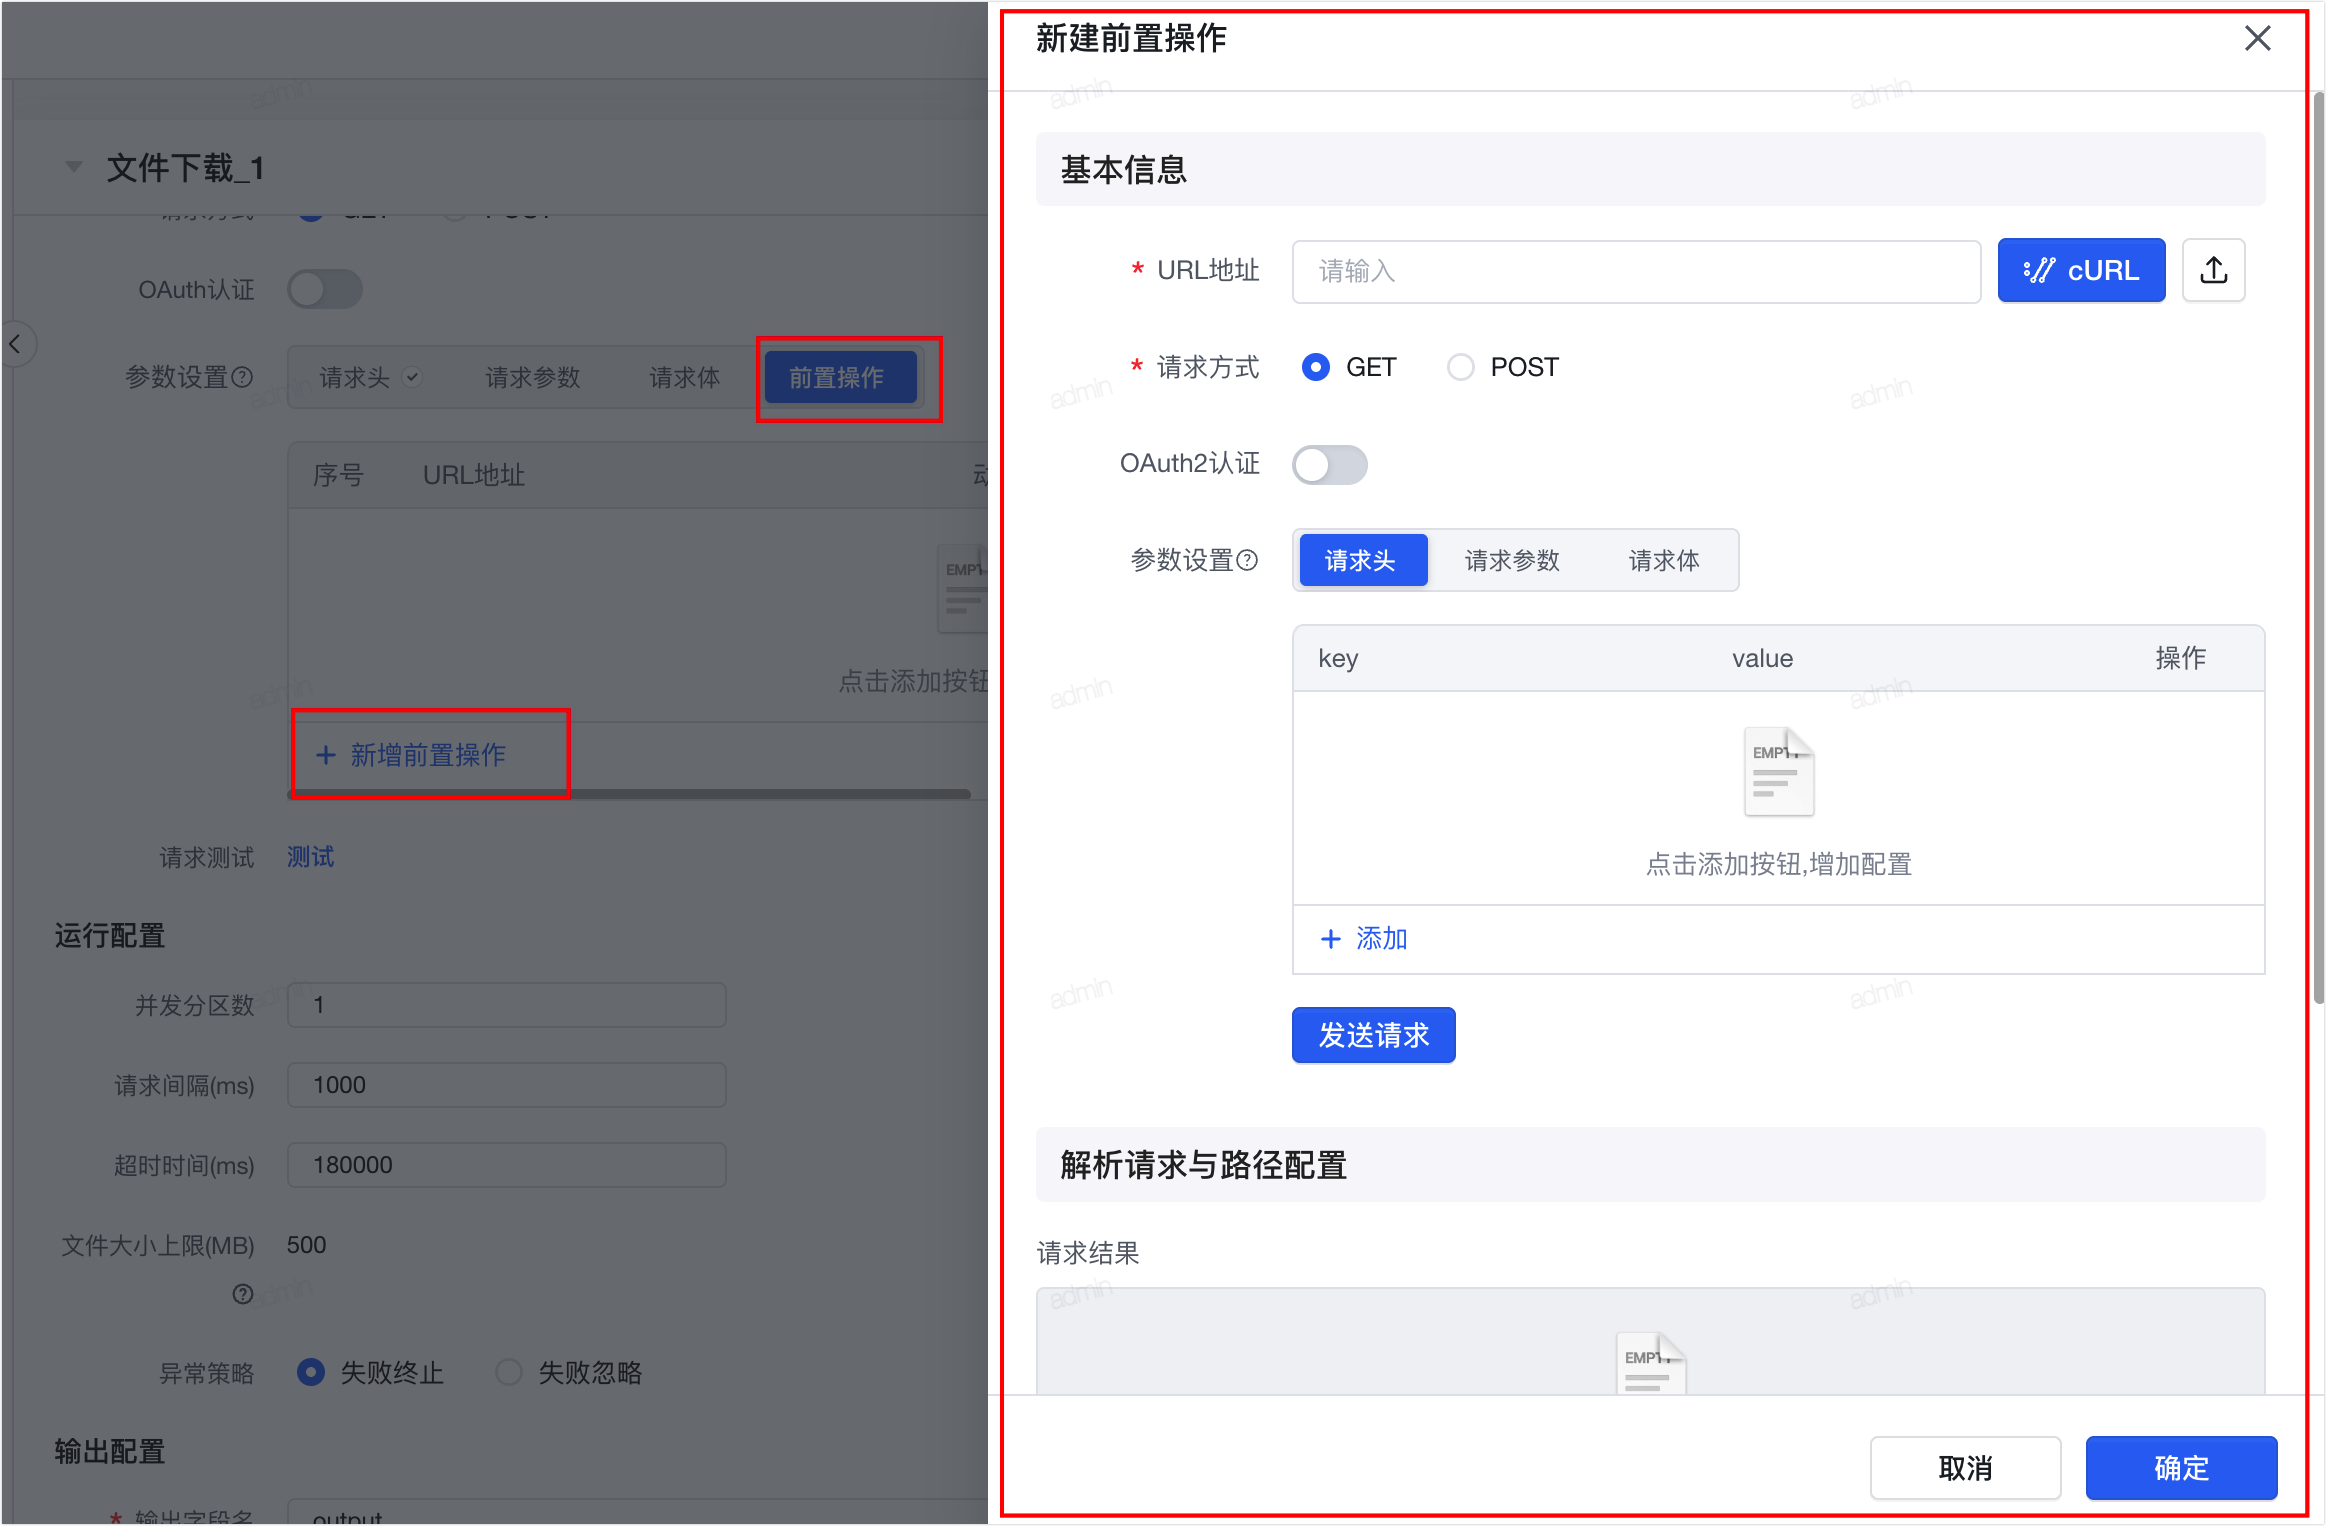The height and width of the screenshot is (1526, 2326).
Task: Click the 发送请求 button
Action: [x=1373, y=1035]
